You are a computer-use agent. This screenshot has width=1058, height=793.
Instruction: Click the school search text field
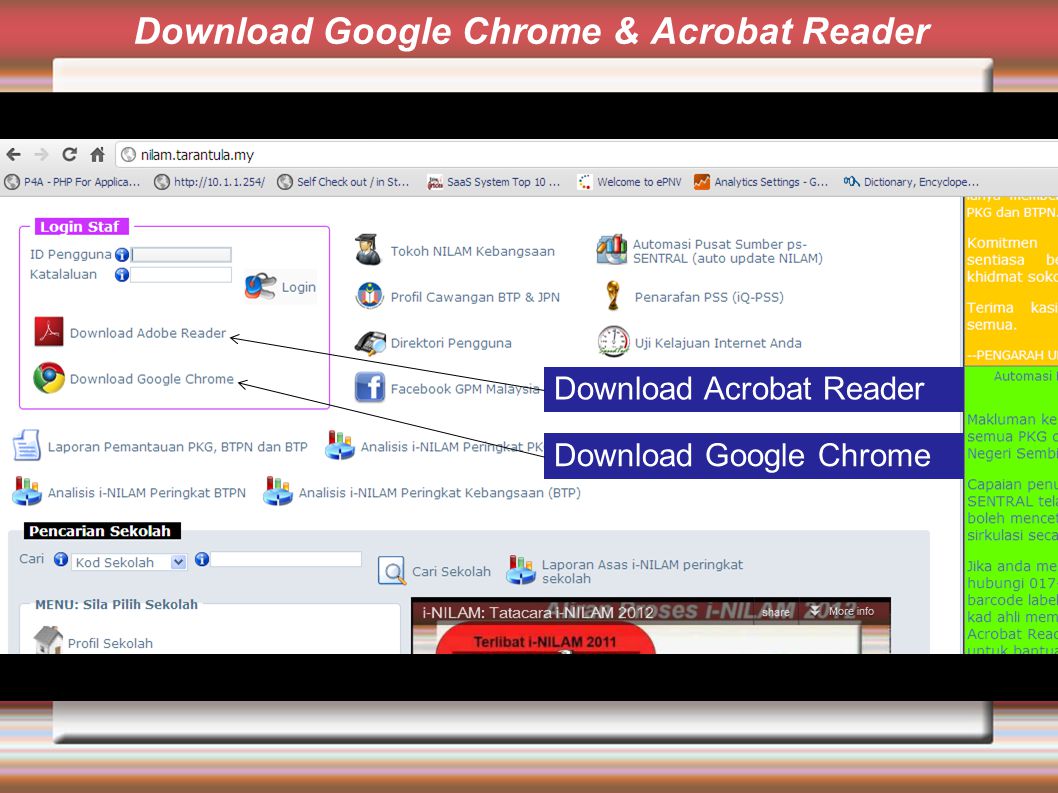(286, 559)
